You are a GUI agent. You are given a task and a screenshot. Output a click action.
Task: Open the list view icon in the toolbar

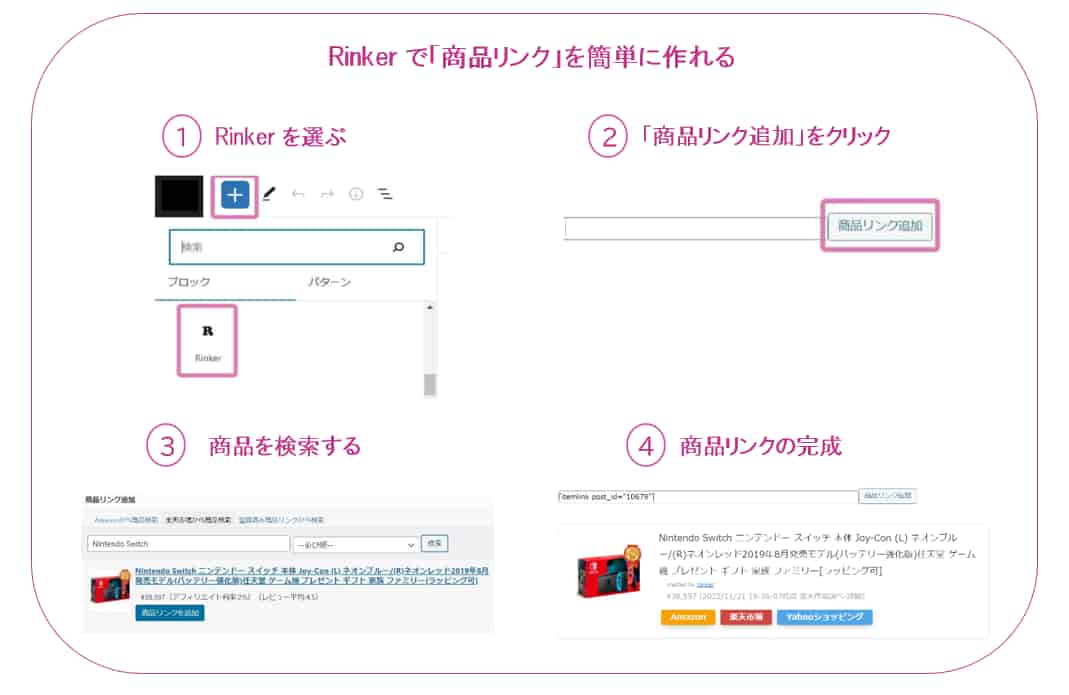pos(384,194)
